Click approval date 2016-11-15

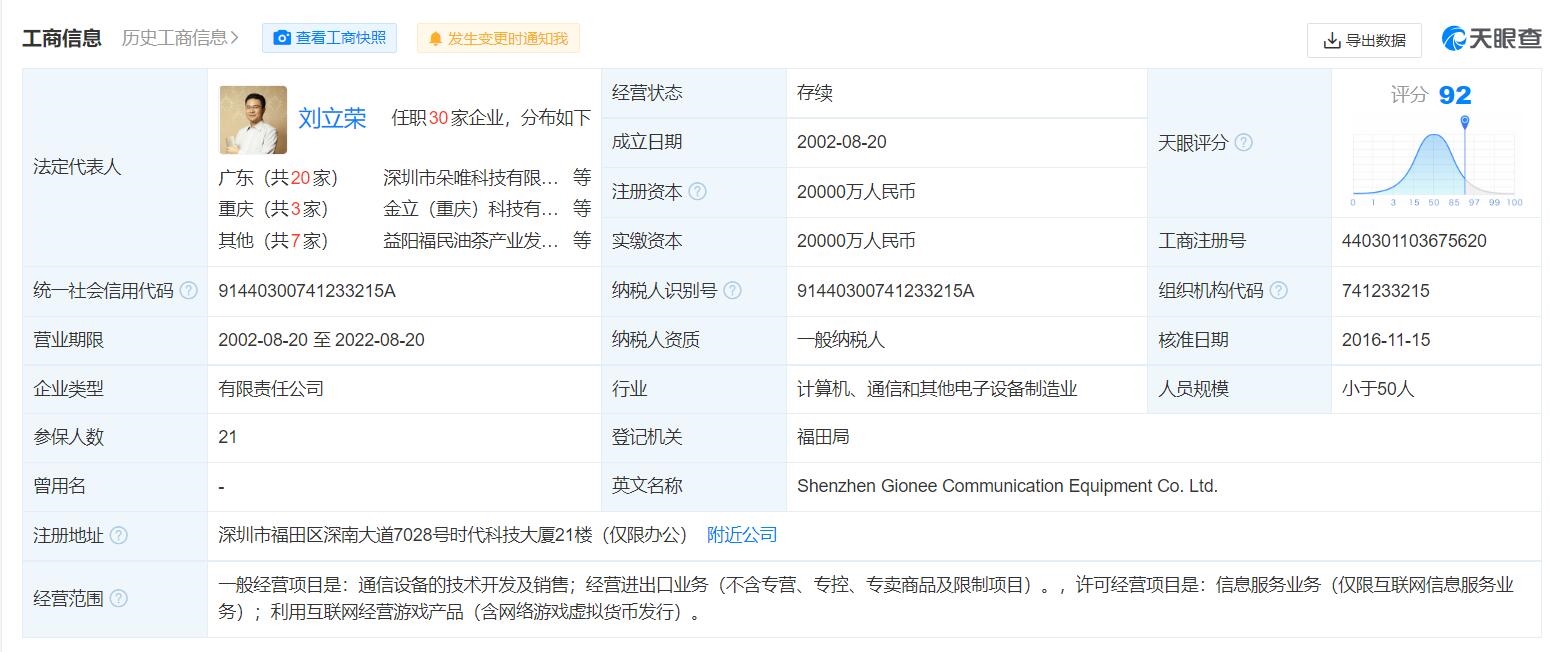click(x=1386, y=340)
